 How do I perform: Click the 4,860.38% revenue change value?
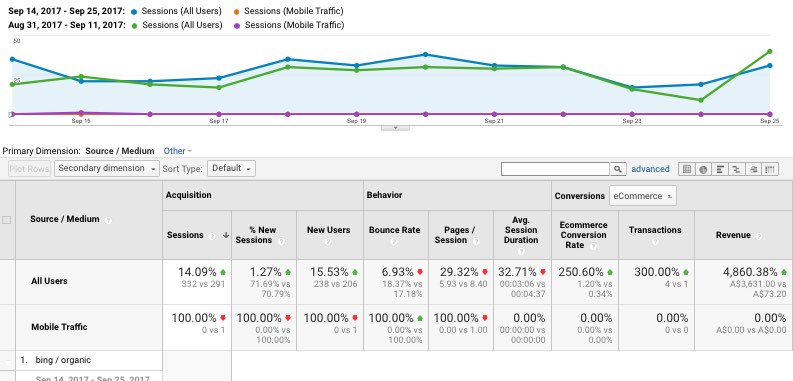pos(753,272)
